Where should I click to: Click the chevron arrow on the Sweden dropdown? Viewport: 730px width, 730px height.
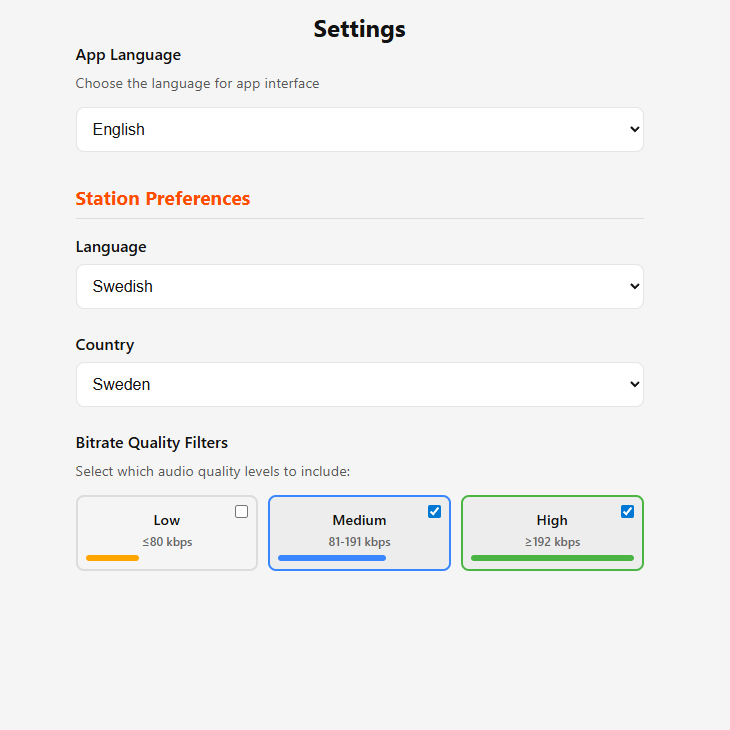click(x=634, y=385)
